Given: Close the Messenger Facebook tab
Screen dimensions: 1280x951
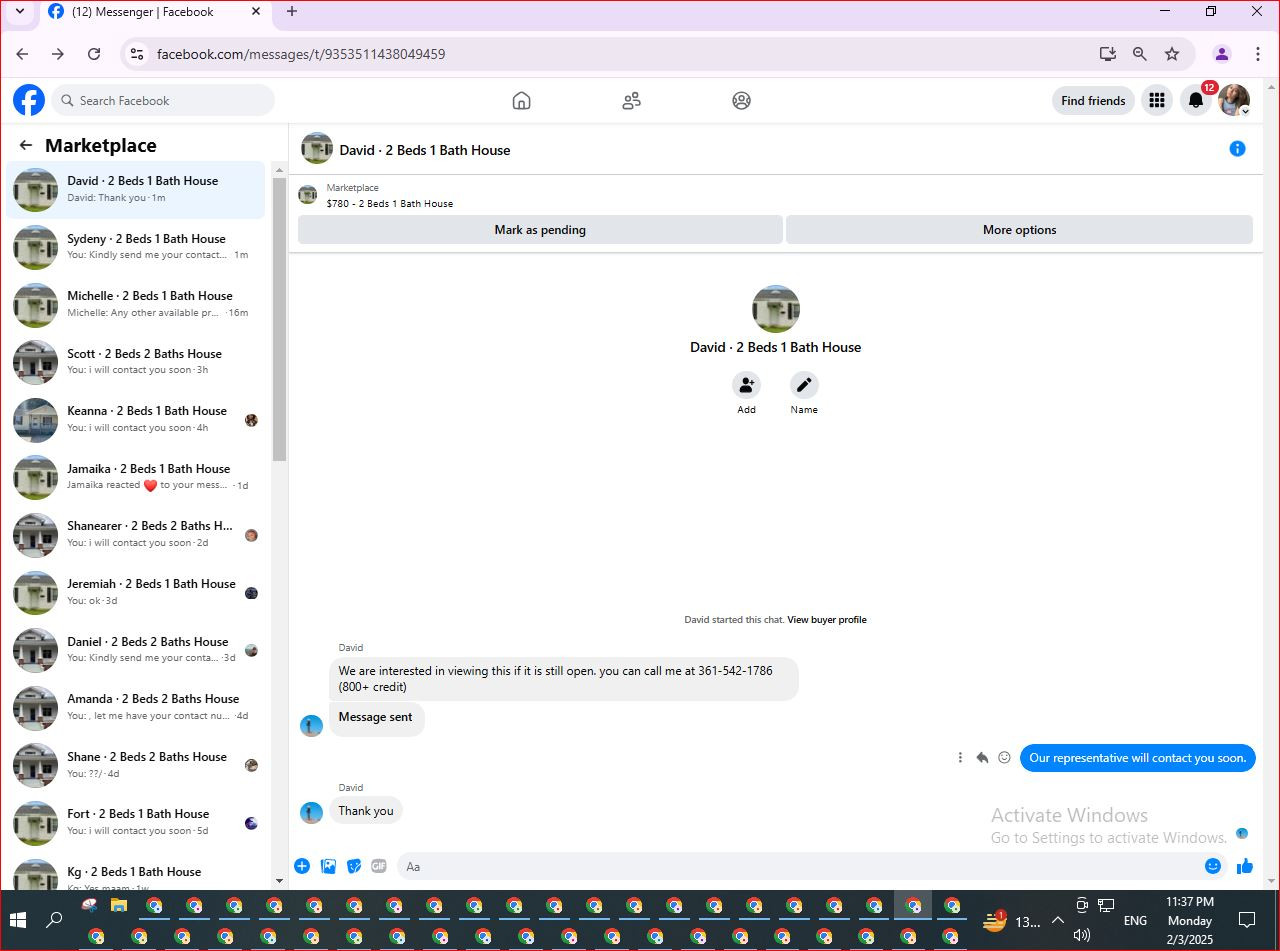Looking at the screenshot, I should click(256, 12).
